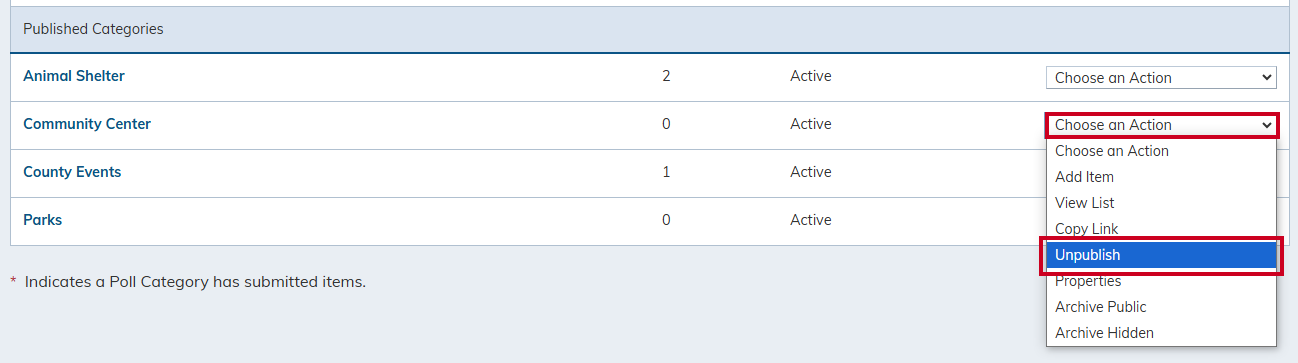Click Animal Shelter's item count of 2
Screen dimensions: 1298x363
tap(666, 76)
